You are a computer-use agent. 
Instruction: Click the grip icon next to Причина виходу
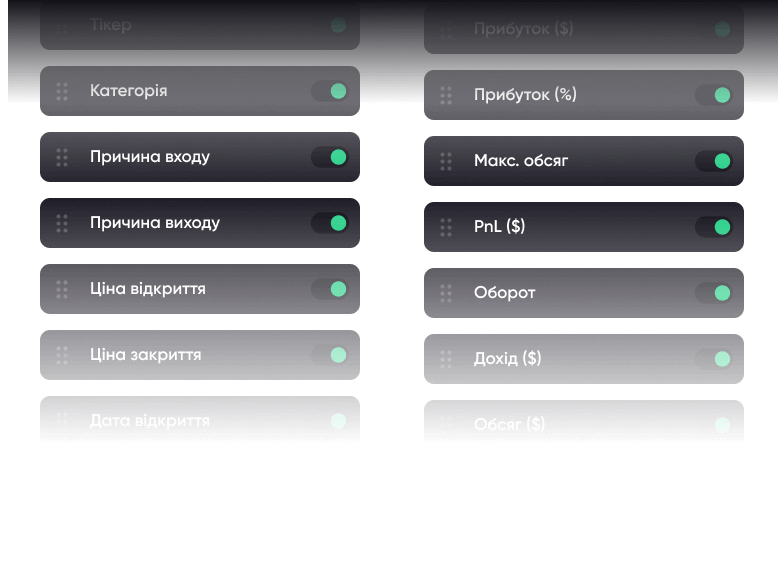tap(62, 223)
